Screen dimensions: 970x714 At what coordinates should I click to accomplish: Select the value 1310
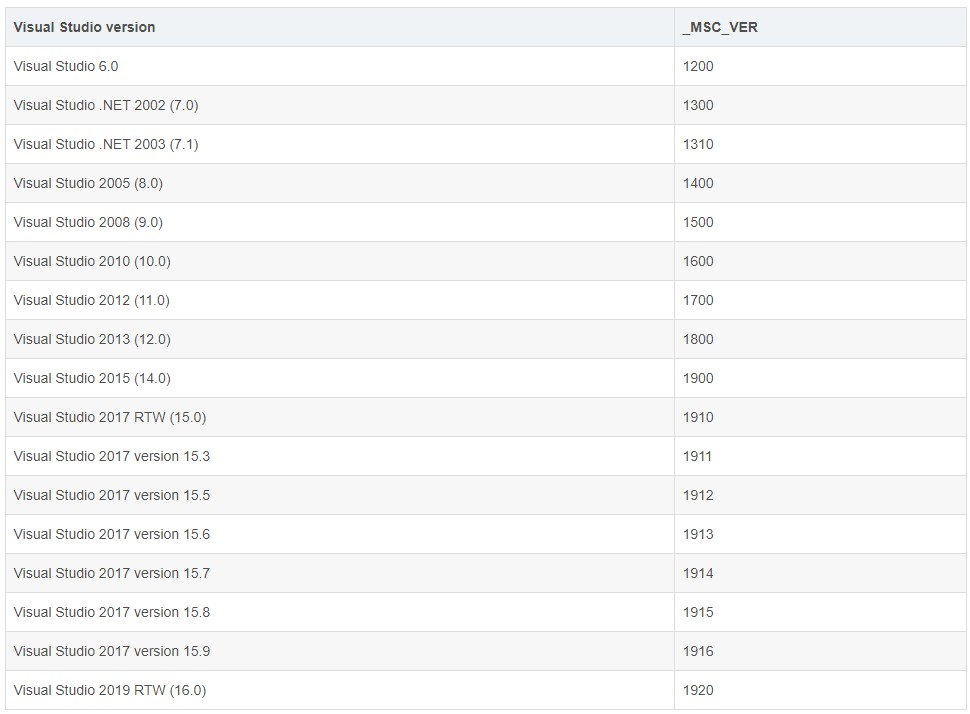(x=698, y=144)
